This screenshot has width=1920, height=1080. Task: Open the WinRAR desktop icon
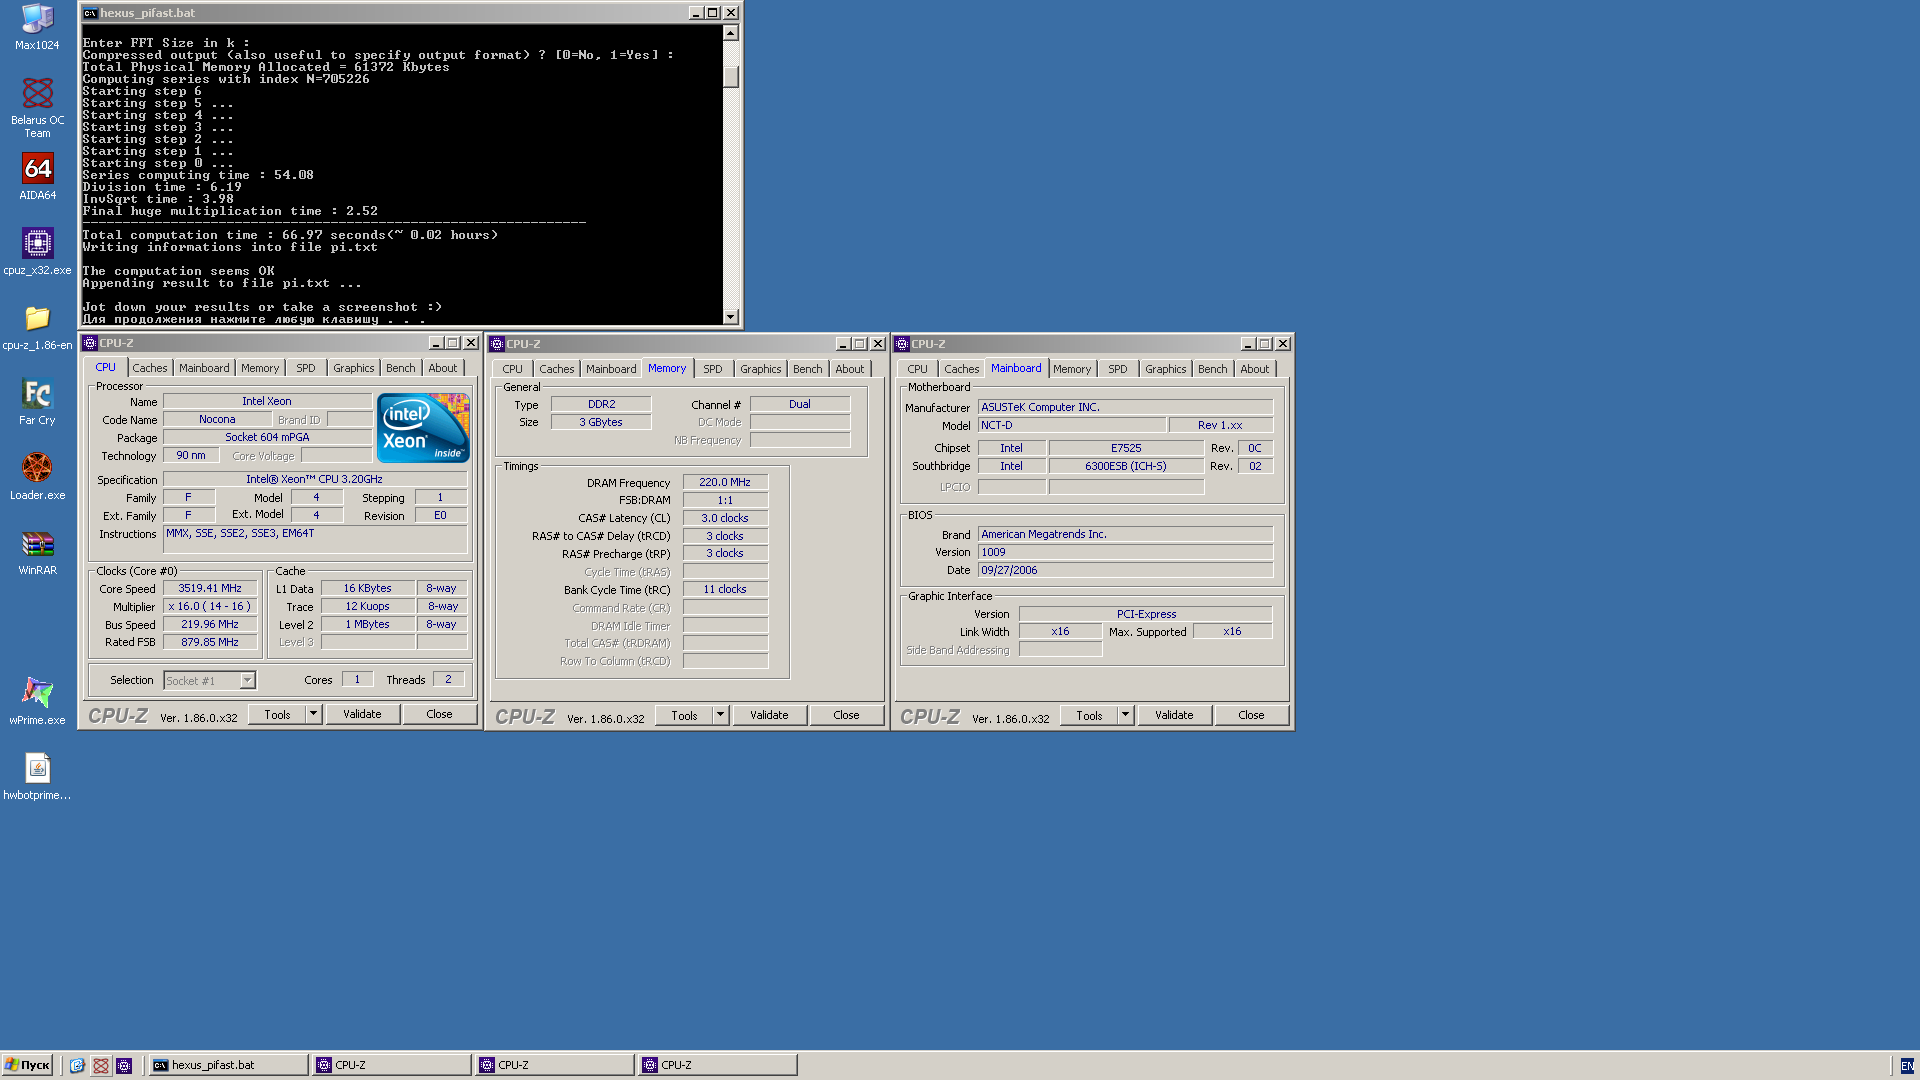click(37, 552)
